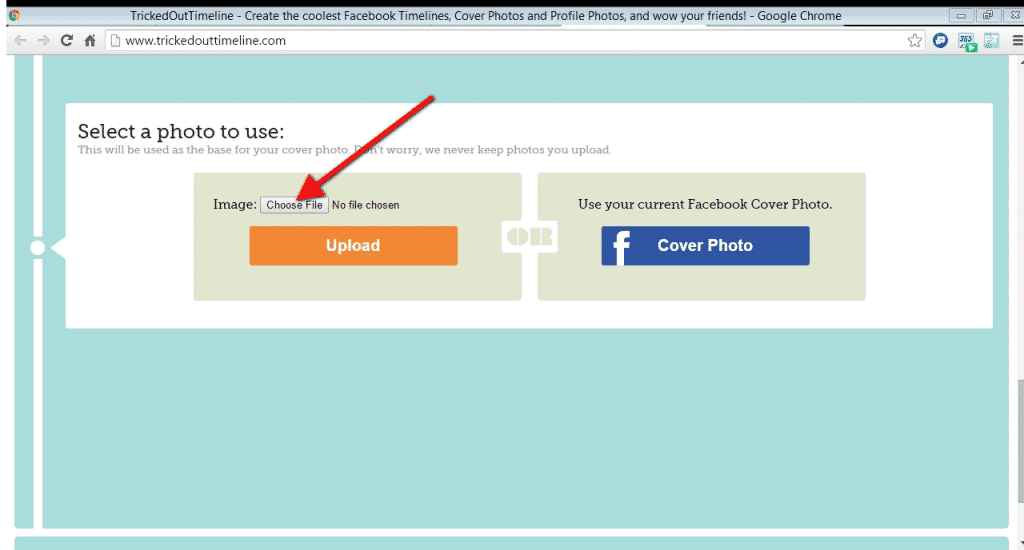
Task: Bookmark this page with the star icon
Action: tap(914, 40)
